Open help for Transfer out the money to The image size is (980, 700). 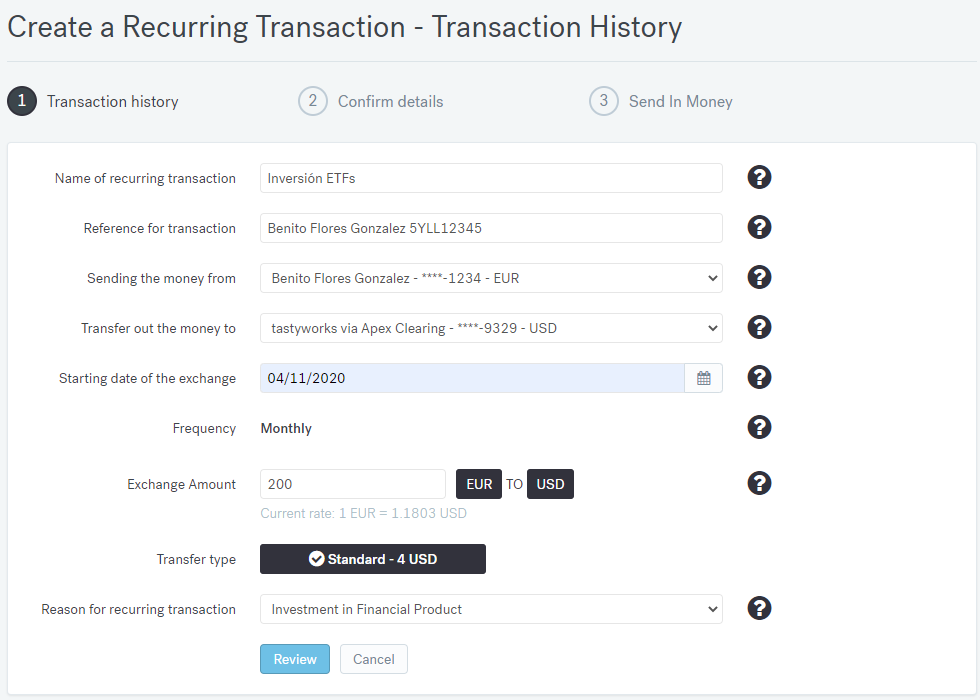[759, 328]
